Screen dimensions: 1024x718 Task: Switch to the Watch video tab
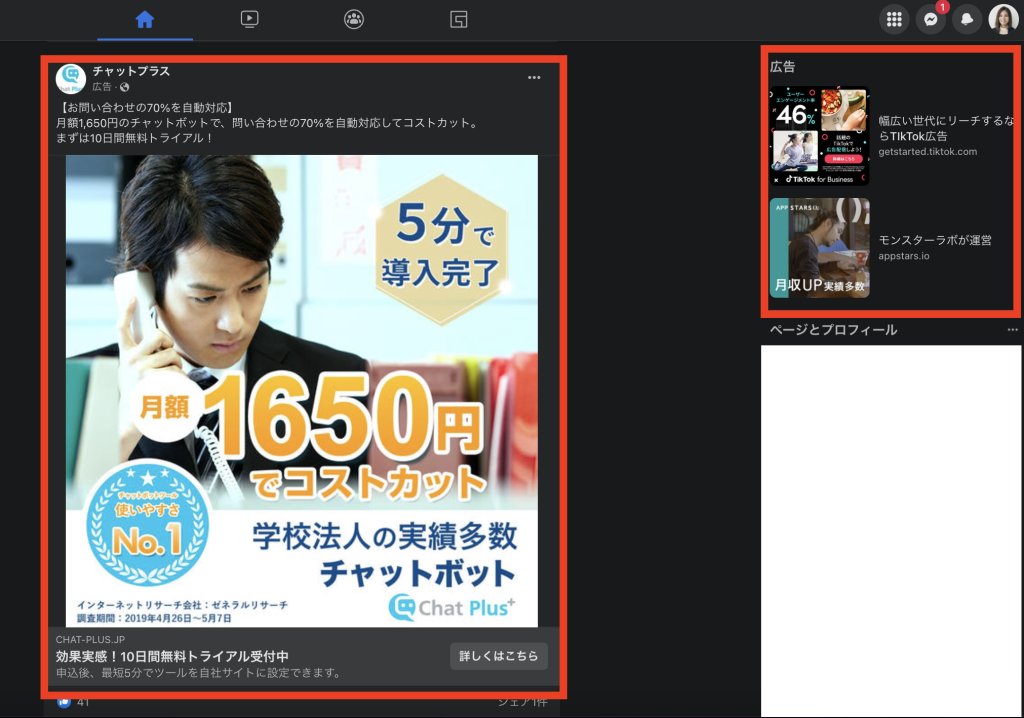[x=249, y=20]
